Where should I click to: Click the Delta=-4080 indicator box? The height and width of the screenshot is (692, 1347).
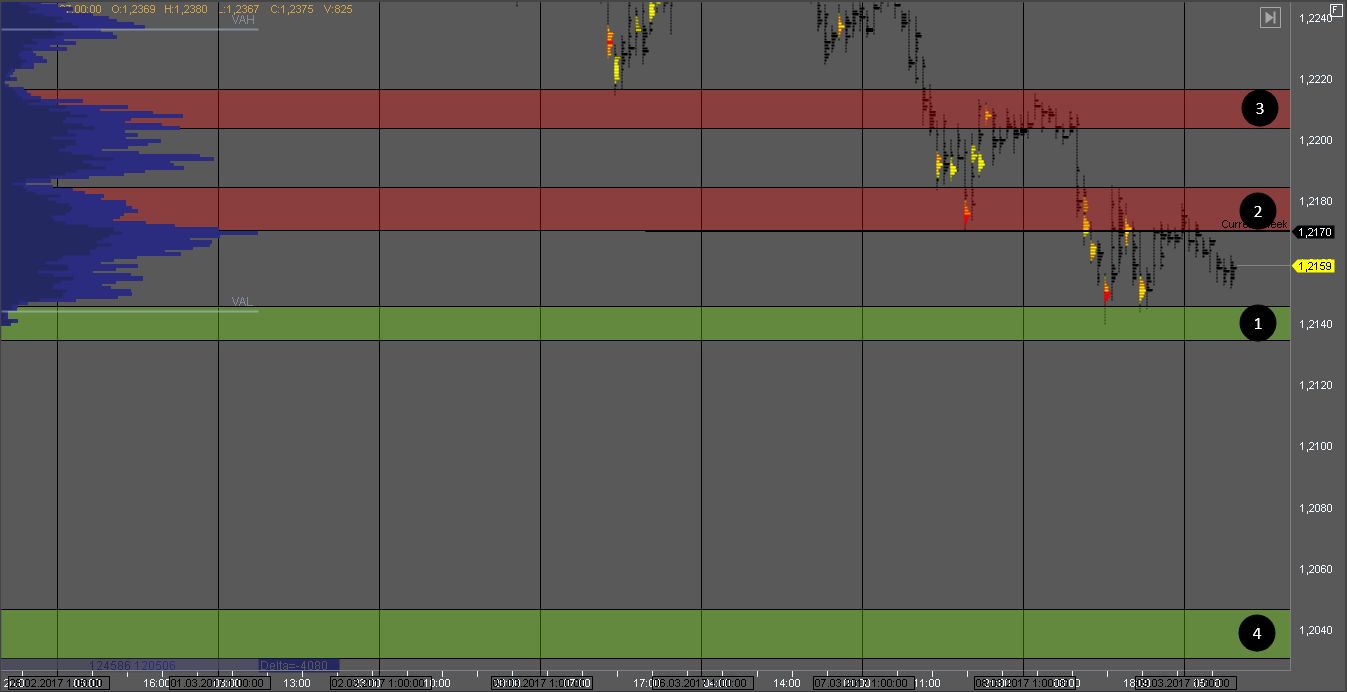298,665
